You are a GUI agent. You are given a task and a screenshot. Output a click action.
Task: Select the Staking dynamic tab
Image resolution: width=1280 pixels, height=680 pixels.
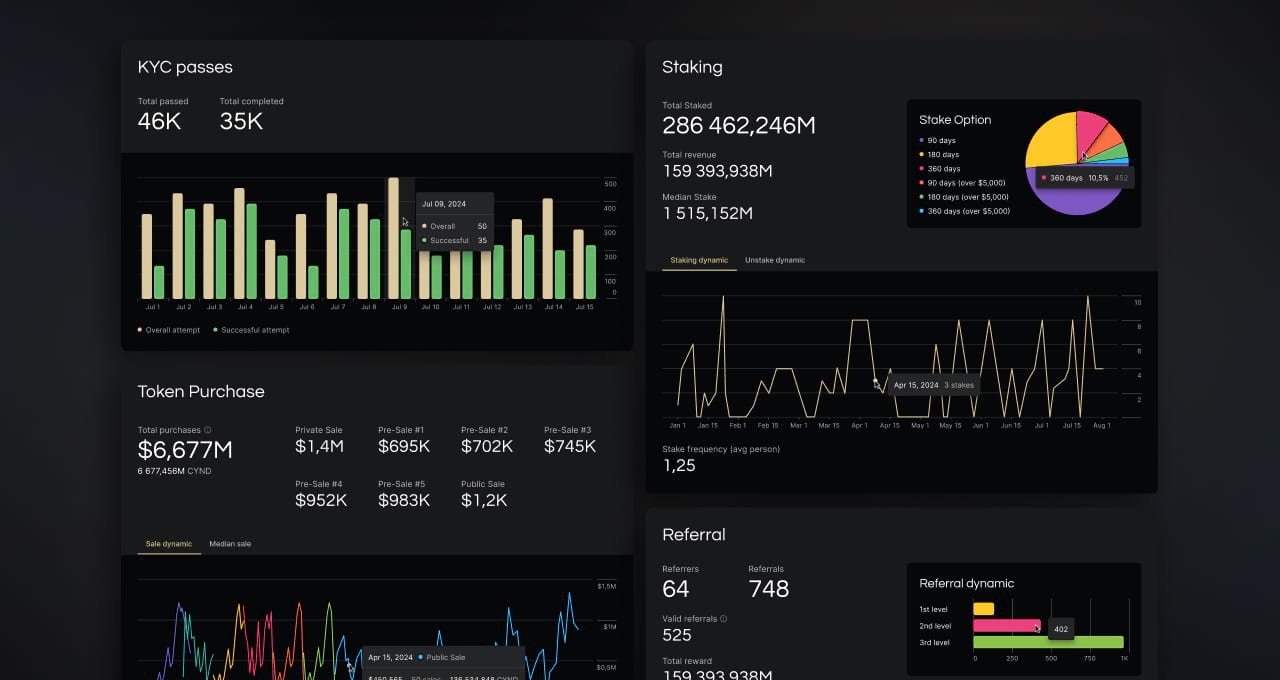[698, 260]
